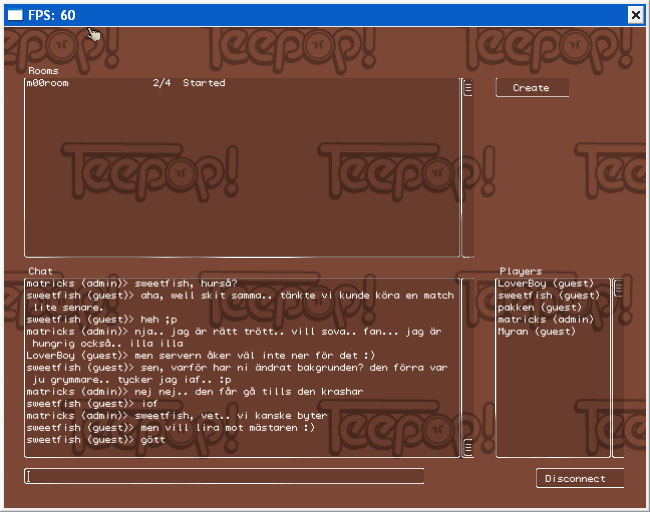Click chat message 'heh ;p'
The image size is (650, 512).
point(159,320)
